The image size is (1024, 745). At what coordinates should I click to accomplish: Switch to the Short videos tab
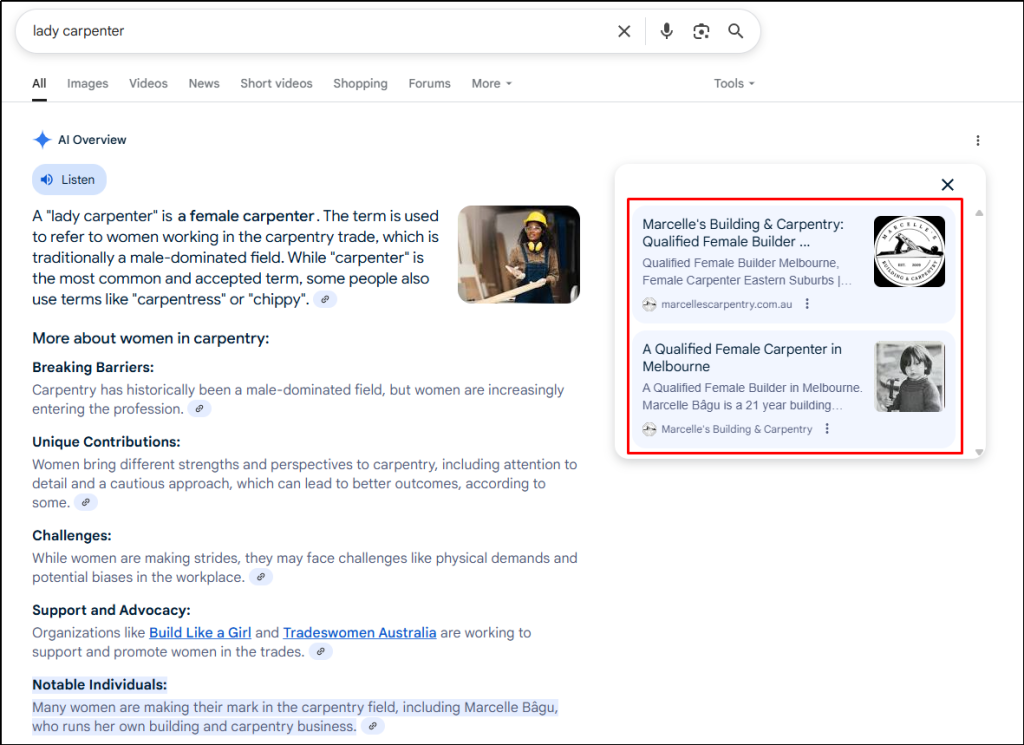click(x=276, y=84)
